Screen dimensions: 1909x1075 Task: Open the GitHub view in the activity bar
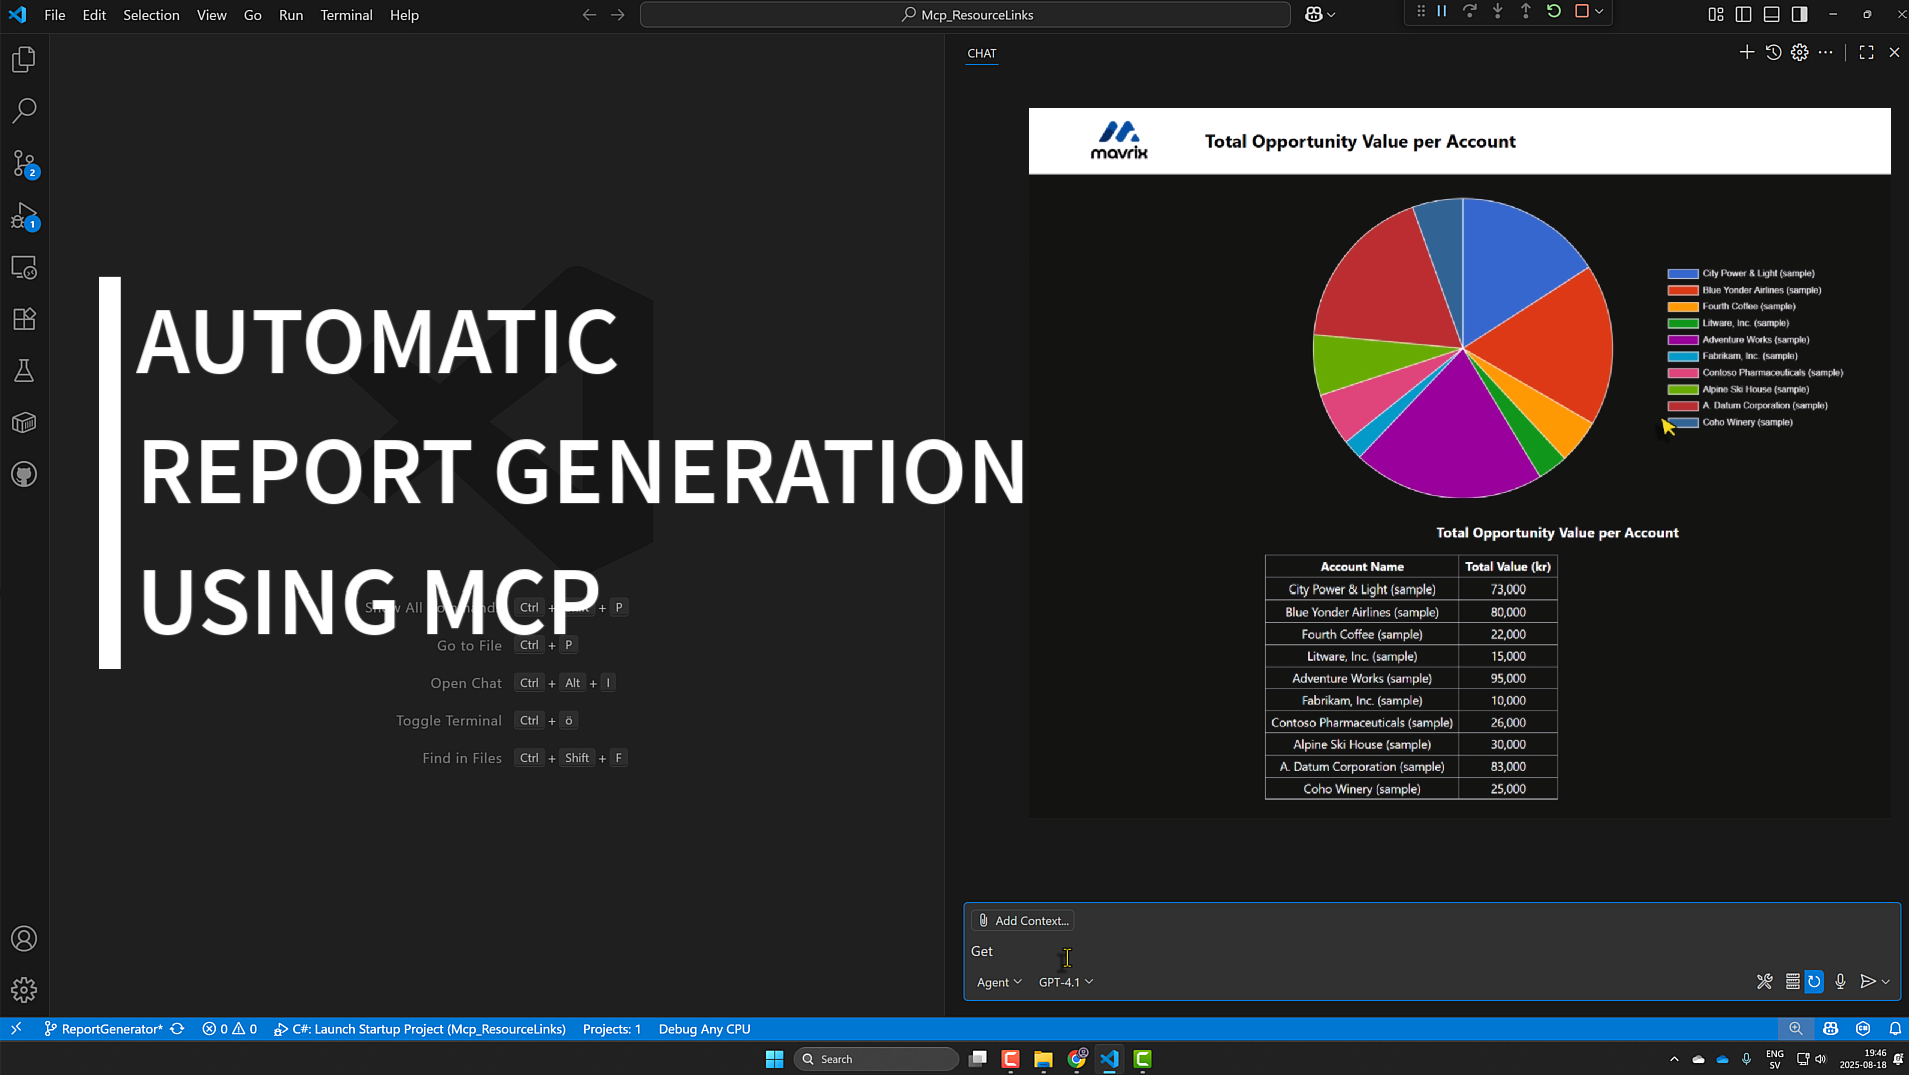24,474
